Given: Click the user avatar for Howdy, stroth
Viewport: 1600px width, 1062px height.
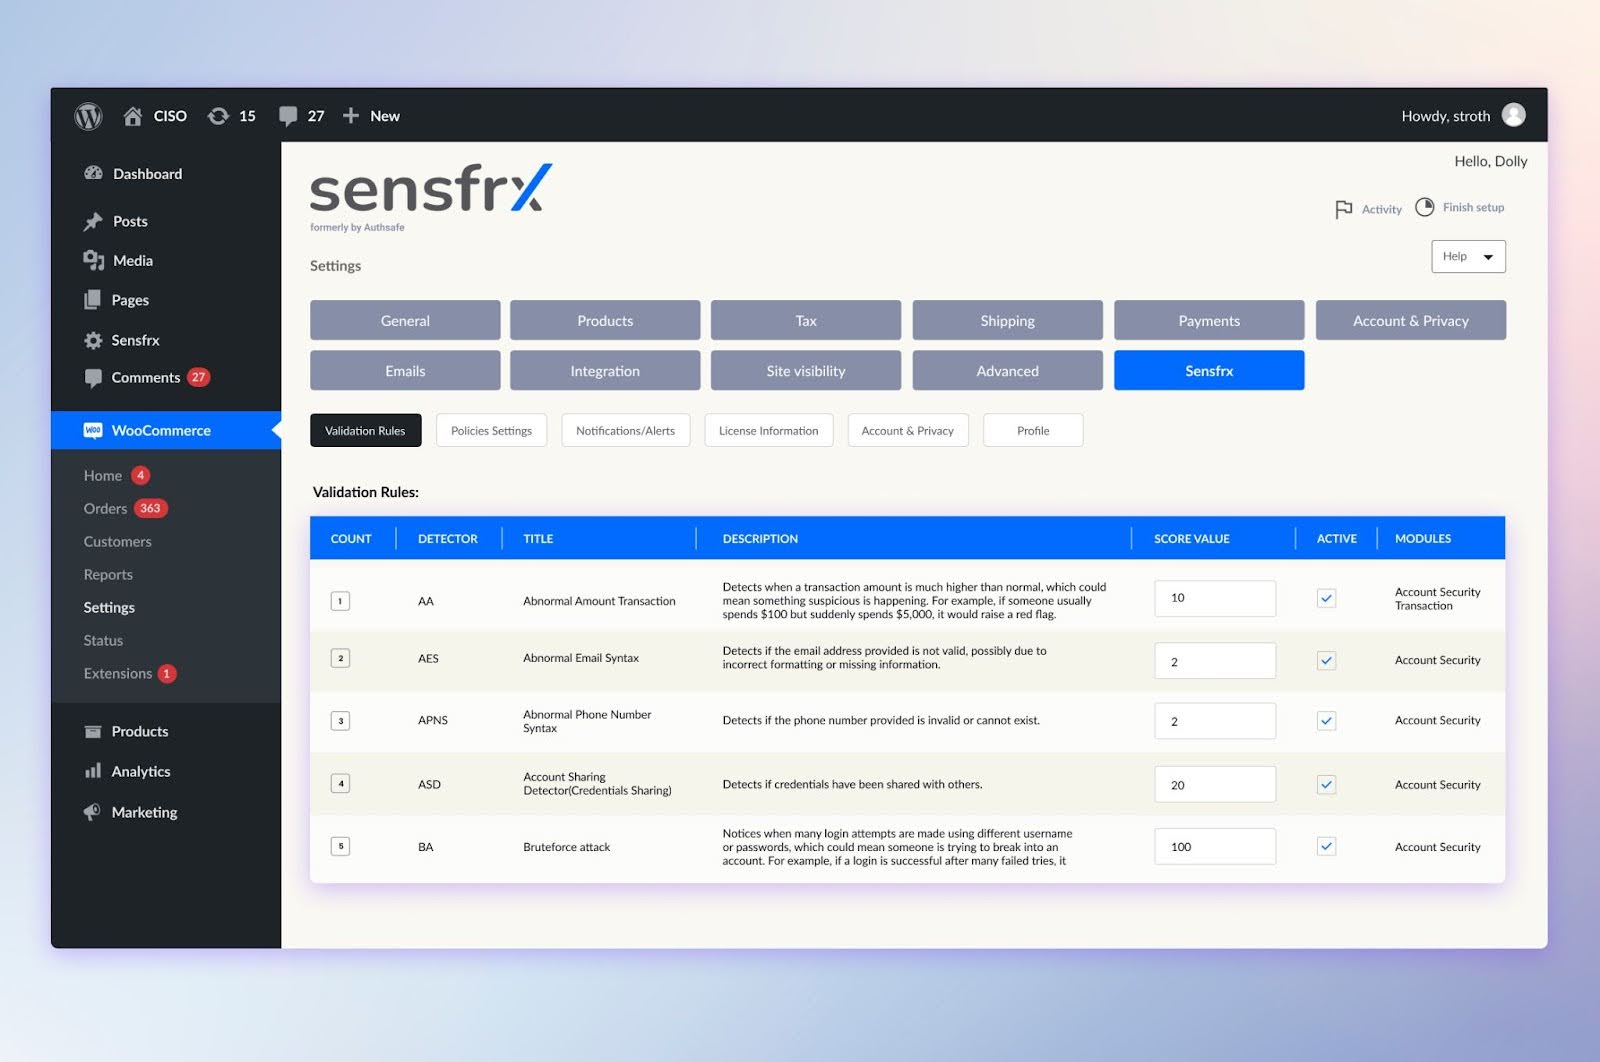Looking at the screenshot, I should [x=1513, y=115].
